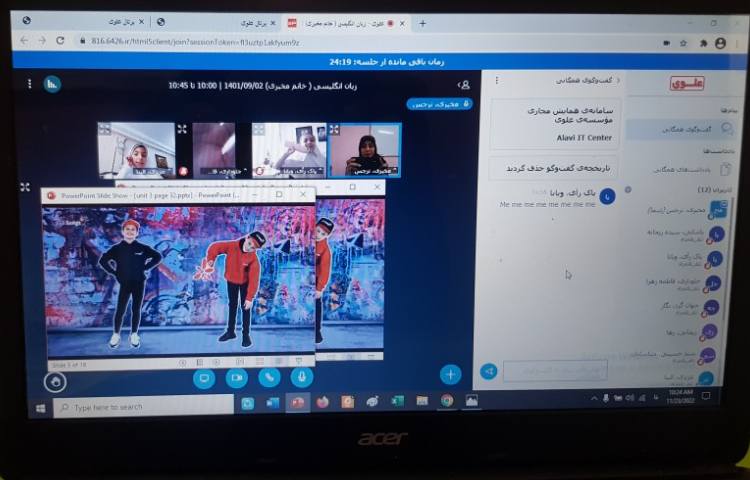Screen dimensions: 750x480
Task: Make the shared presentation area fullscreen
Action: pos(25,187)
